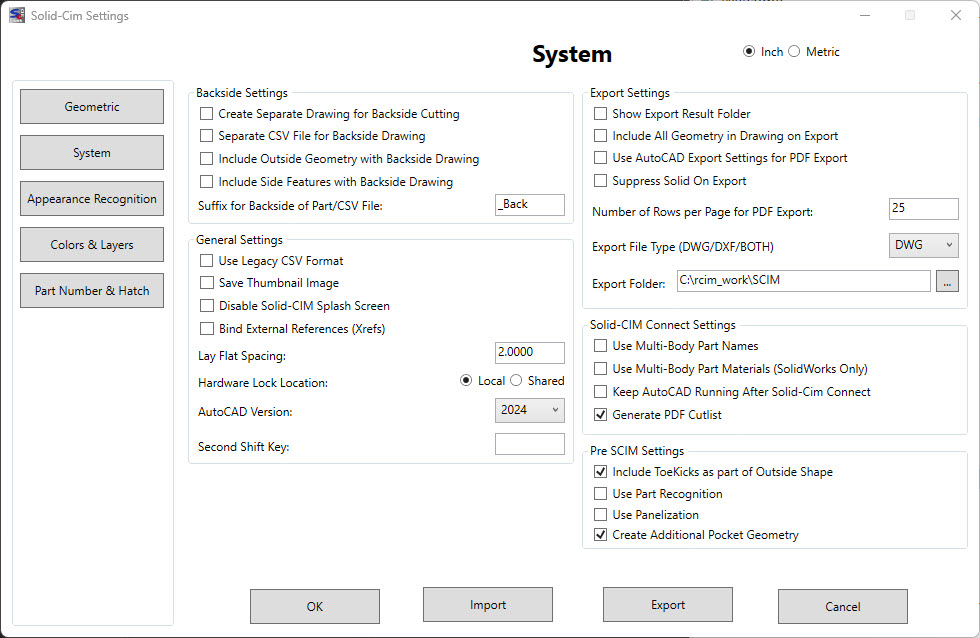Screen dimensions: 980x638
Task: Cancel the settings dialog
Action: pyautogui.click(x=842, y=606)
